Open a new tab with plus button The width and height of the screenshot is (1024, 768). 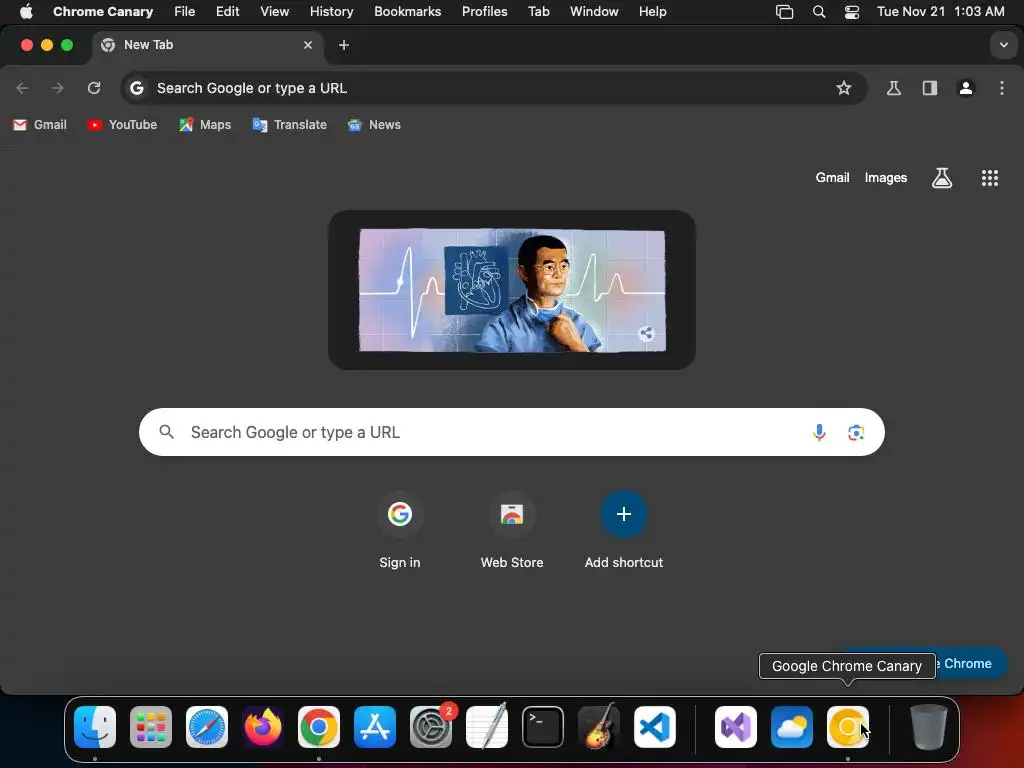tap(344, 45)
